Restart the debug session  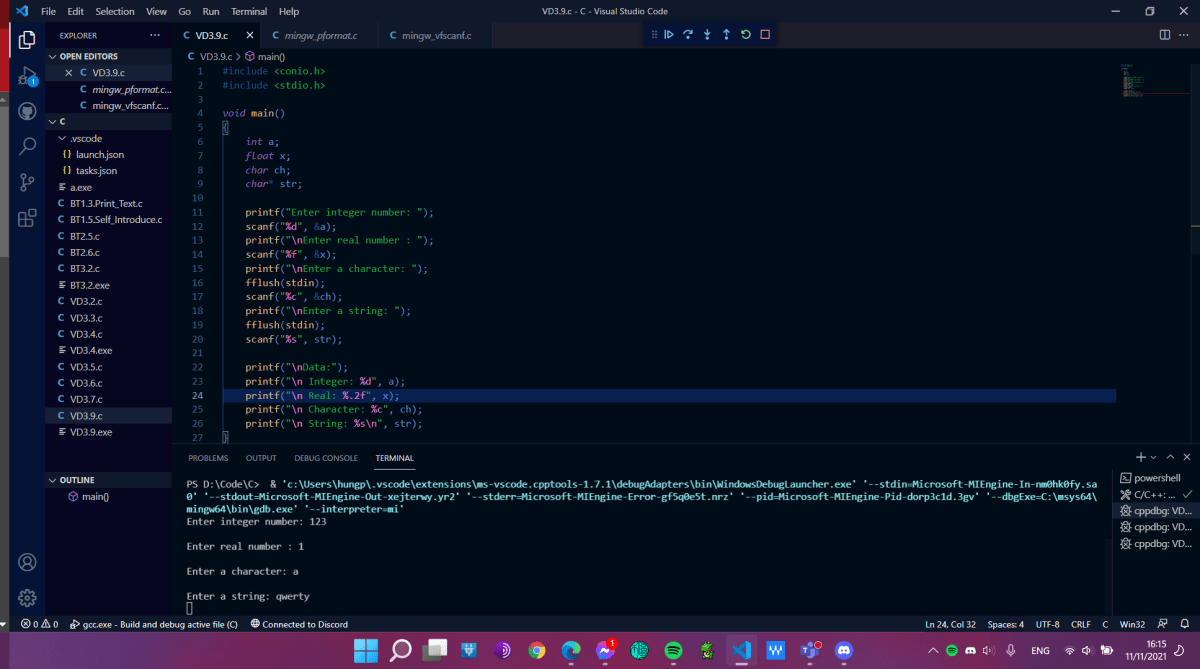(x=745, y=33)
